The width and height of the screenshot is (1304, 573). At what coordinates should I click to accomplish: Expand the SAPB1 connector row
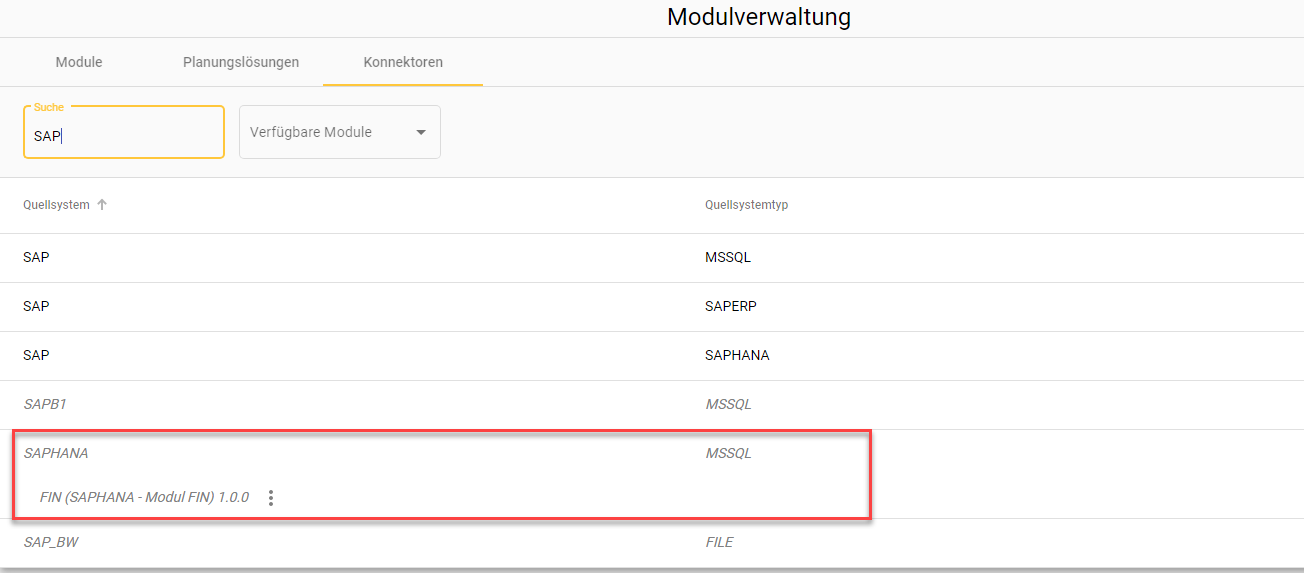pos(45,404)
